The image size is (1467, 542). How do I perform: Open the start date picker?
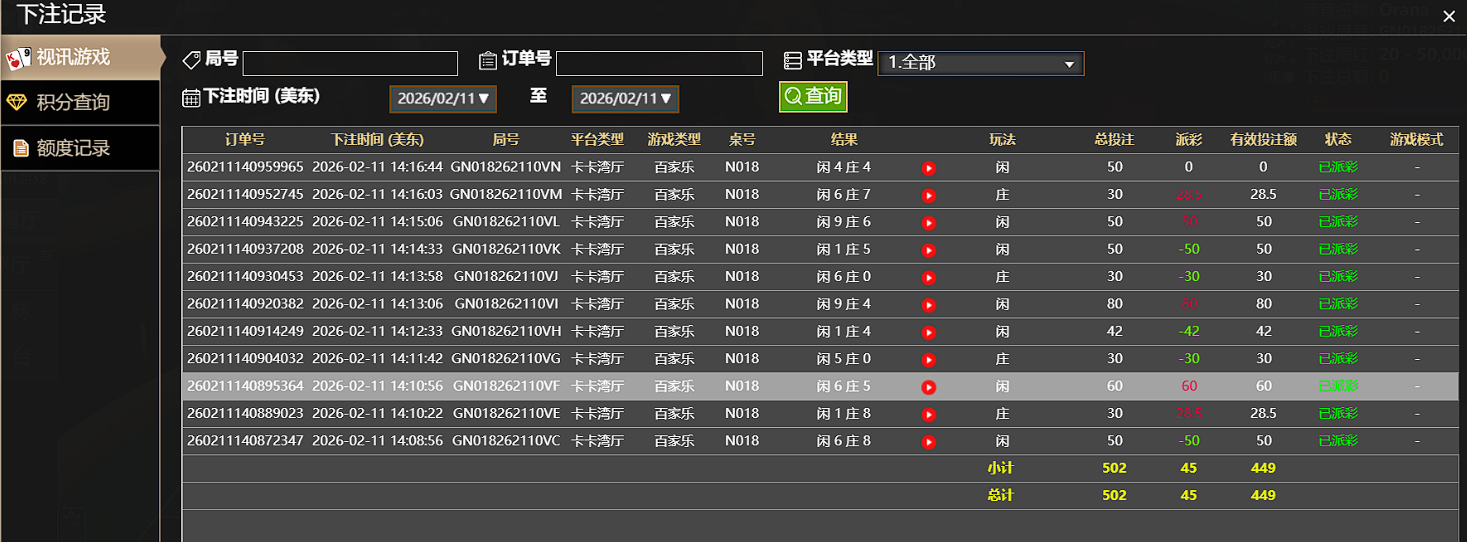(443, 98)
